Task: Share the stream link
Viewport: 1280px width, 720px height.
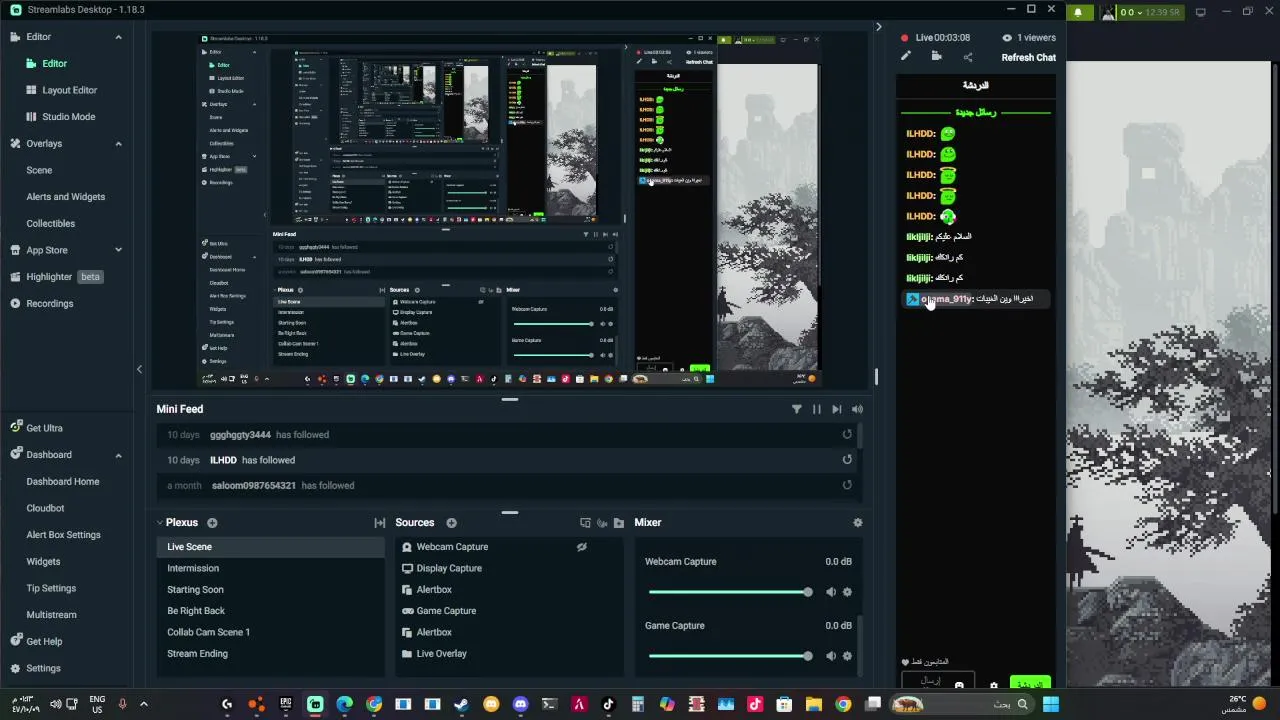Action: [967, 57]
